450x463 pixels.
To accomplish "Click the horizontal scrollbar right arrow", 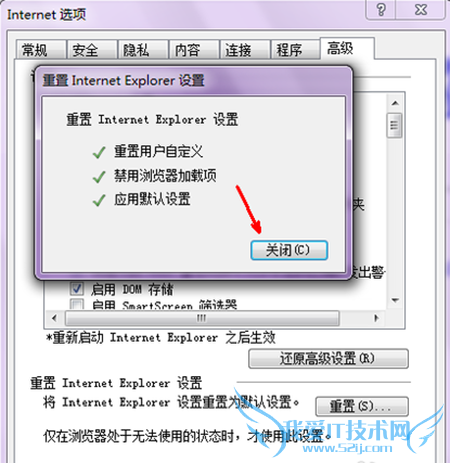I will [377, 318].
